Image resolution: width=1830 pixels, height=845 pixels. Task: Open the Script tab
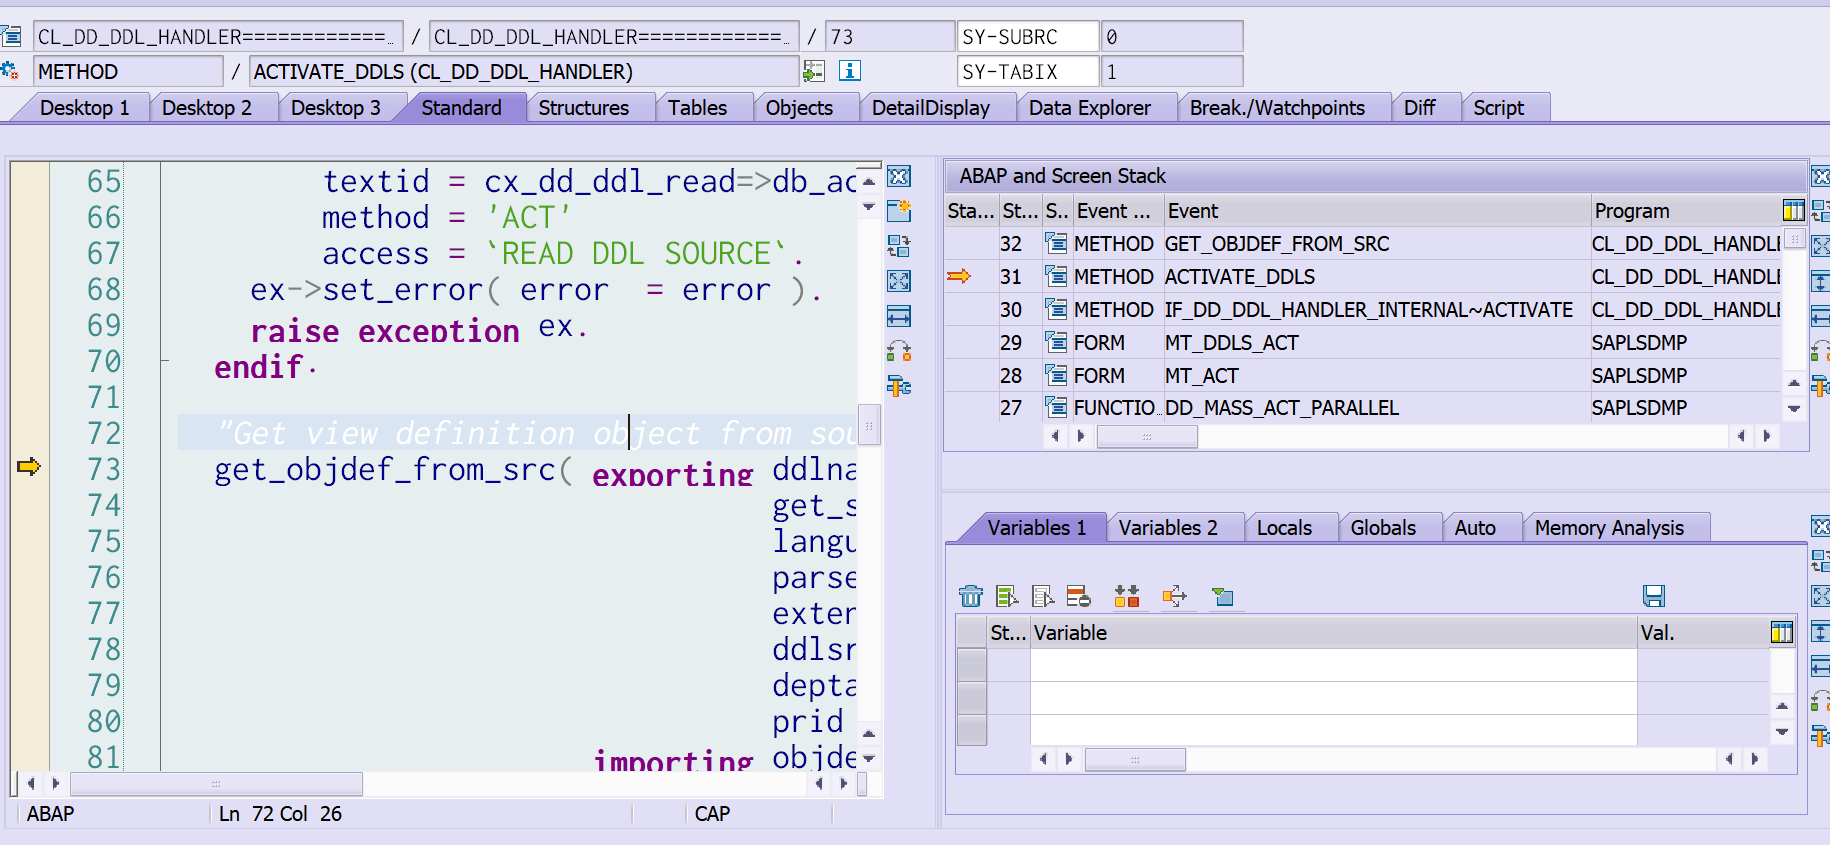click(1498, 108)
